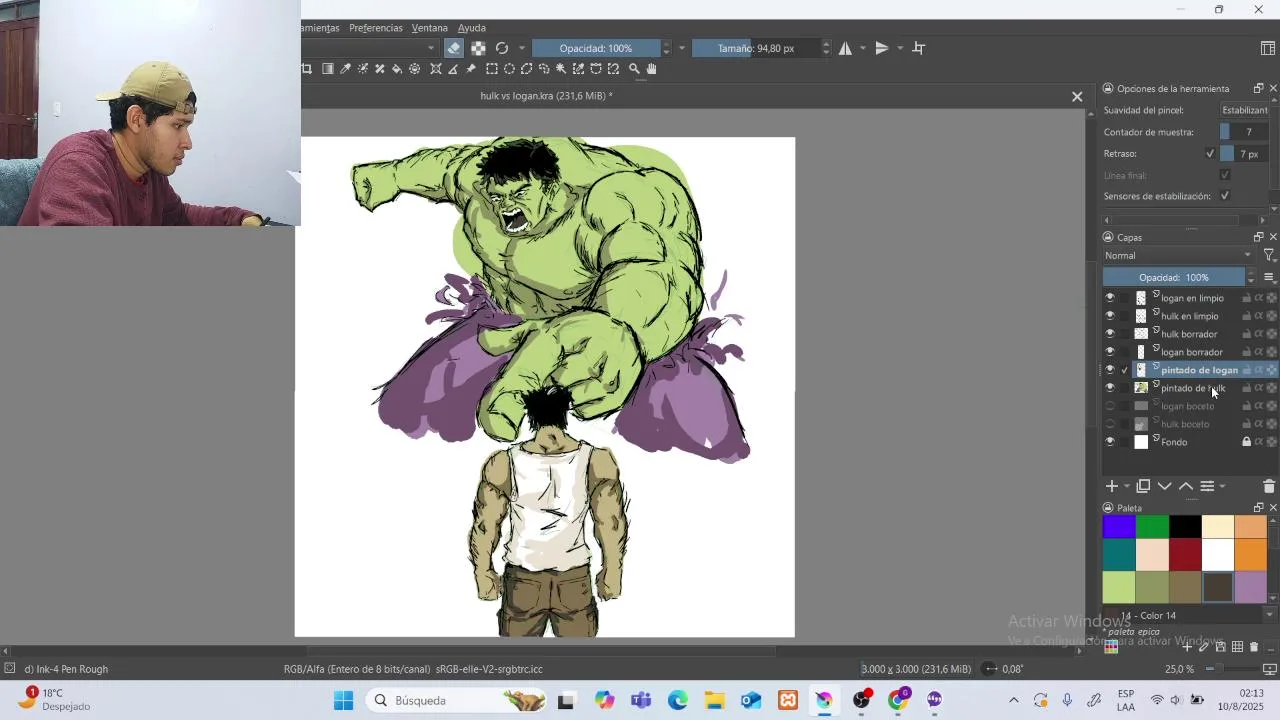Expand the Windows system tray chevron
The width and height of the screenshot is (1280, 720).
1013,701
